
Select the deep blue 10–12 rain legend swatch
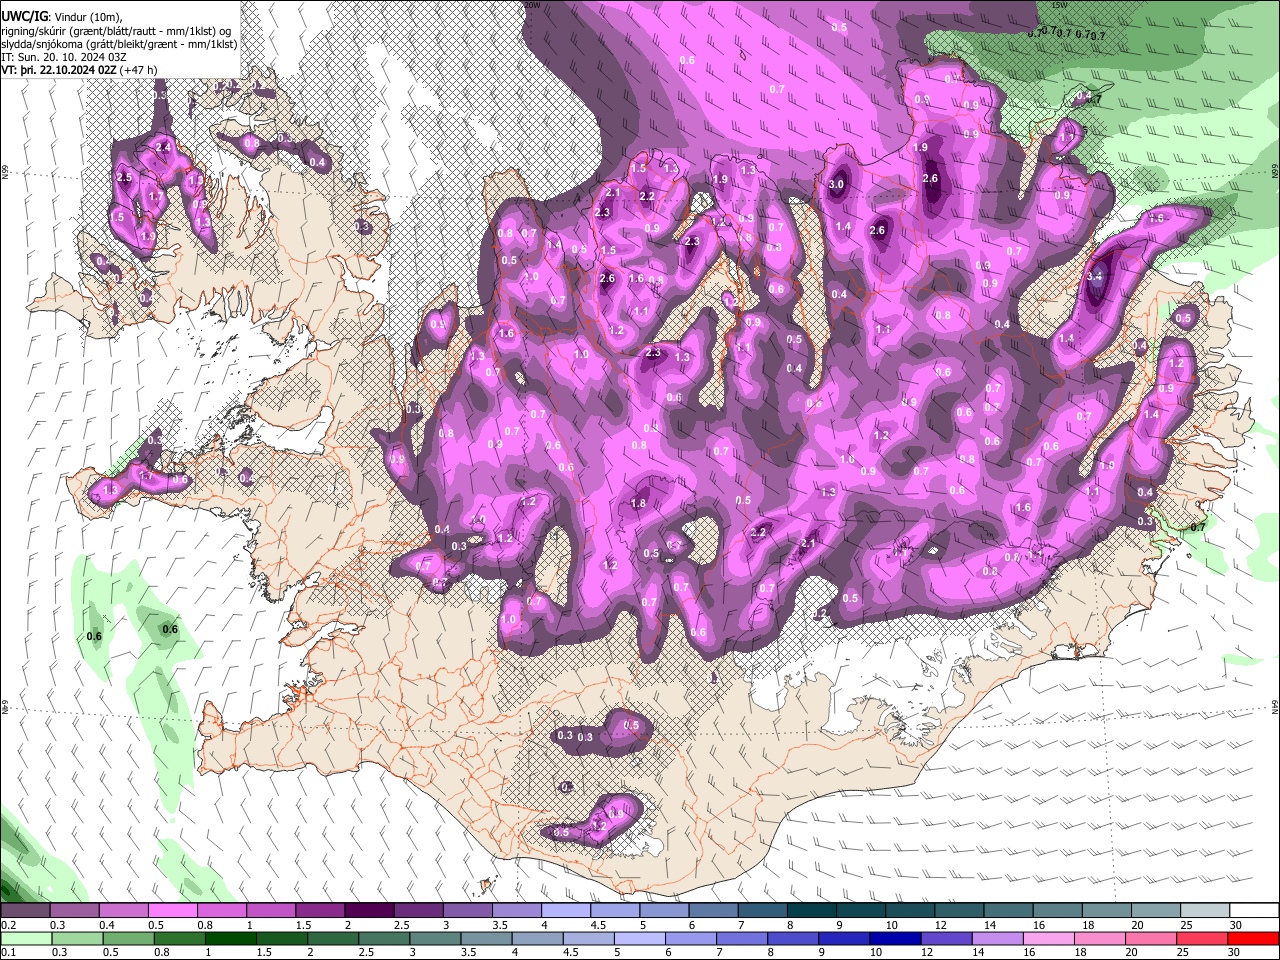tap(895, 938)
